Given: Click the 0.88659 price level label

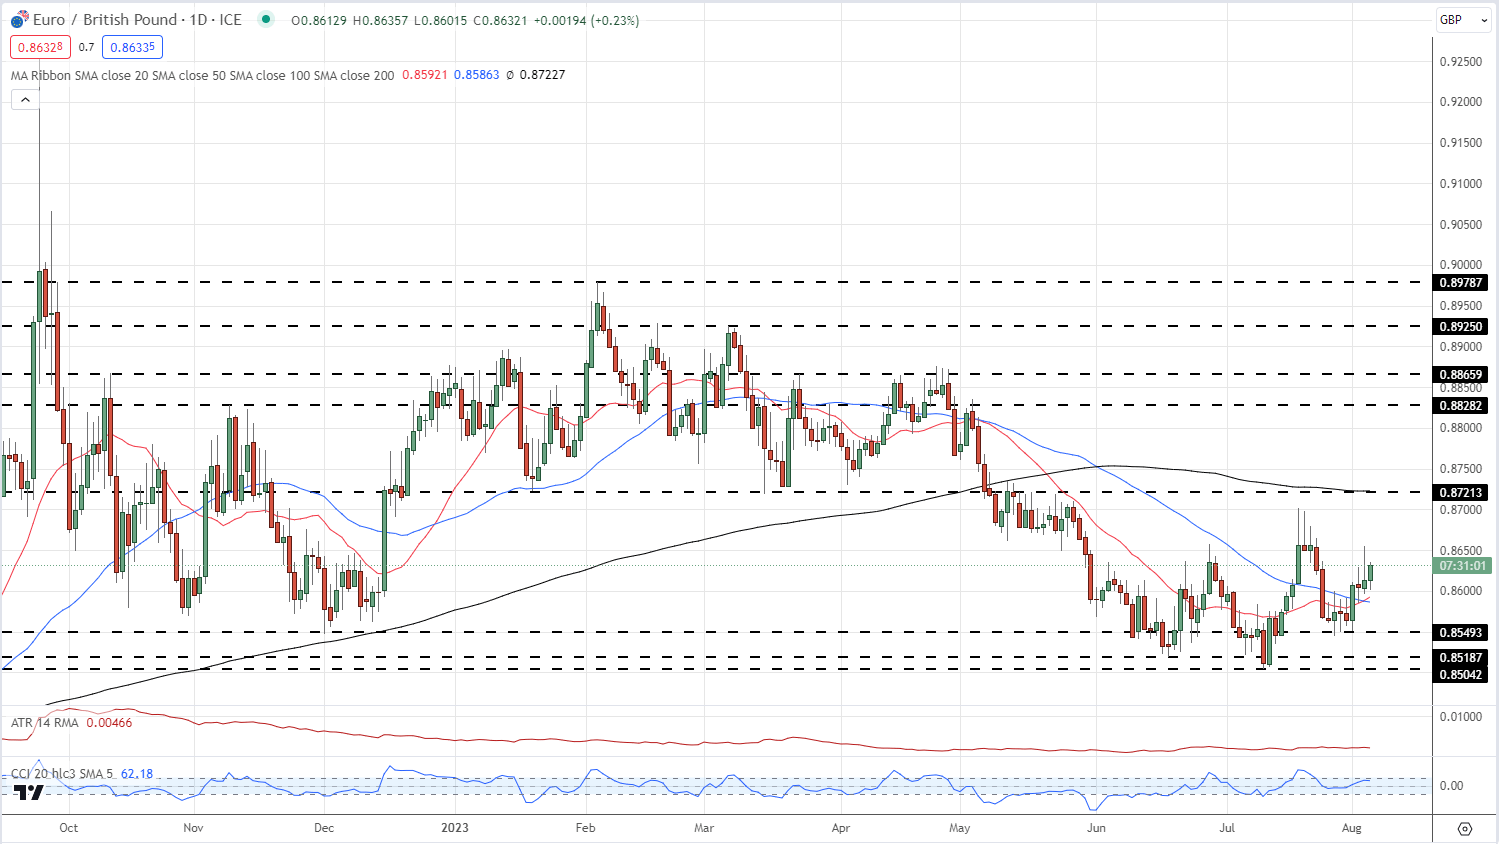Looking at the screenshot, I should [1461, 375].
